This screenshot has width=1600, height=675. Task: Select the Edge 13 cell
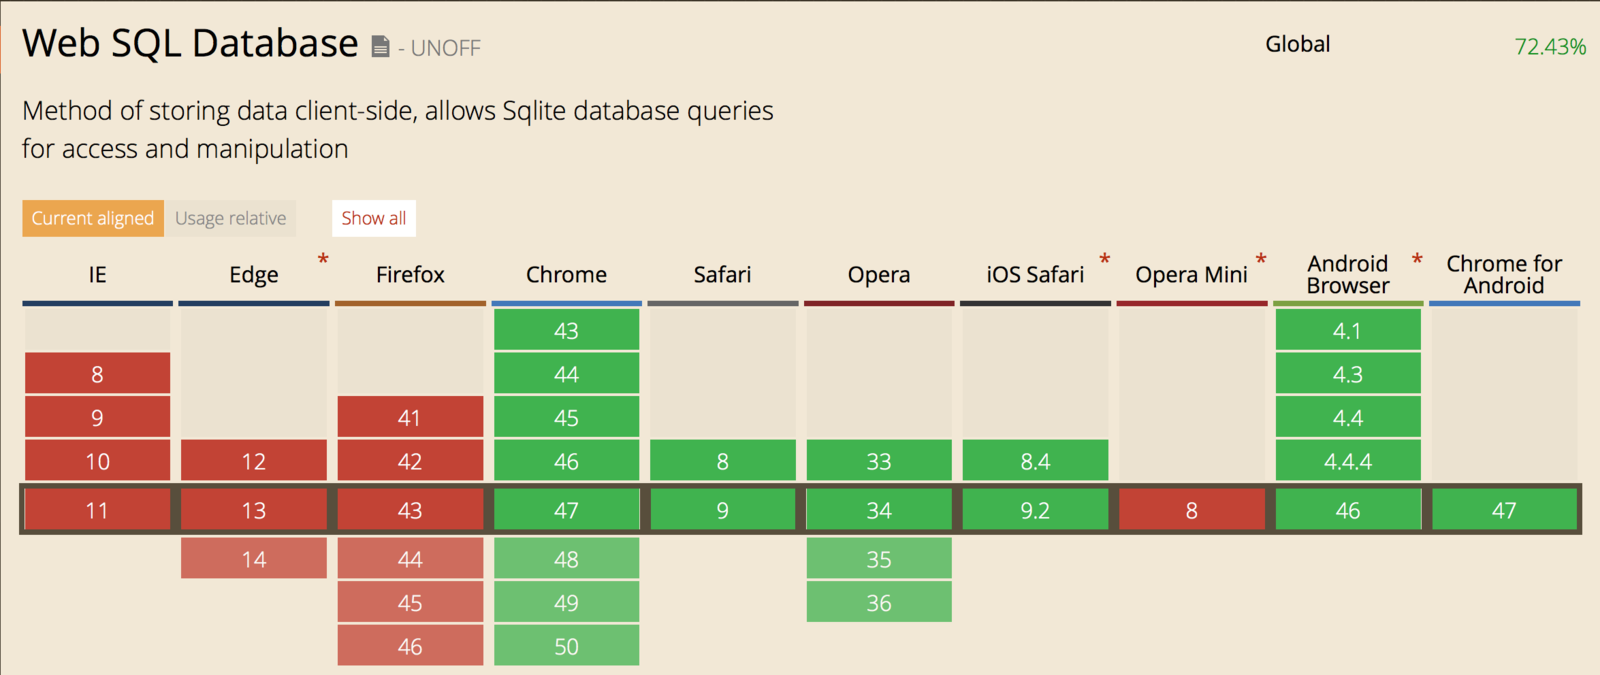click(x=254, y=510)
